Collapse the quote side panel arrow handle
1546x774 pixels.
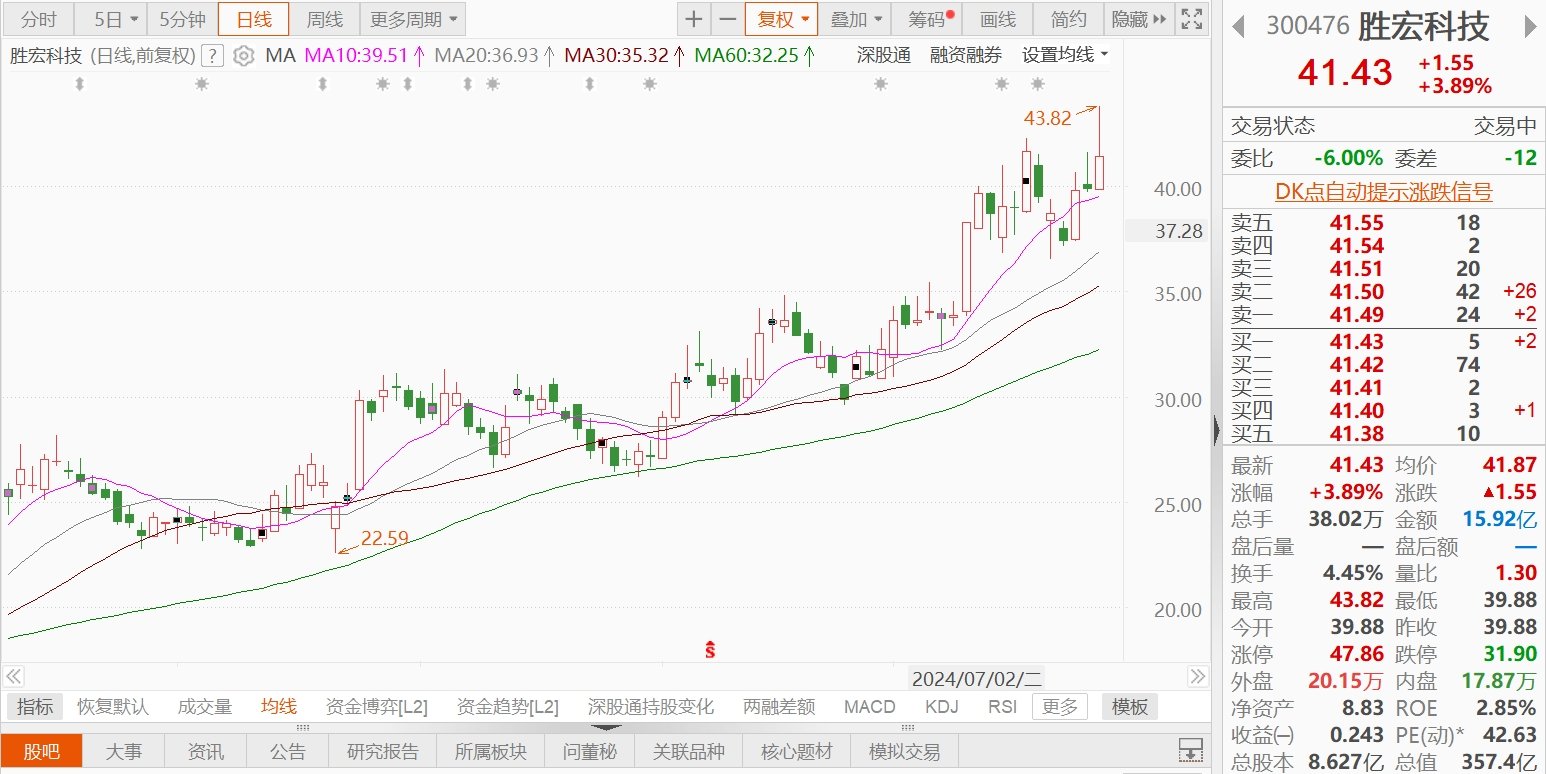coord(1216,430)
